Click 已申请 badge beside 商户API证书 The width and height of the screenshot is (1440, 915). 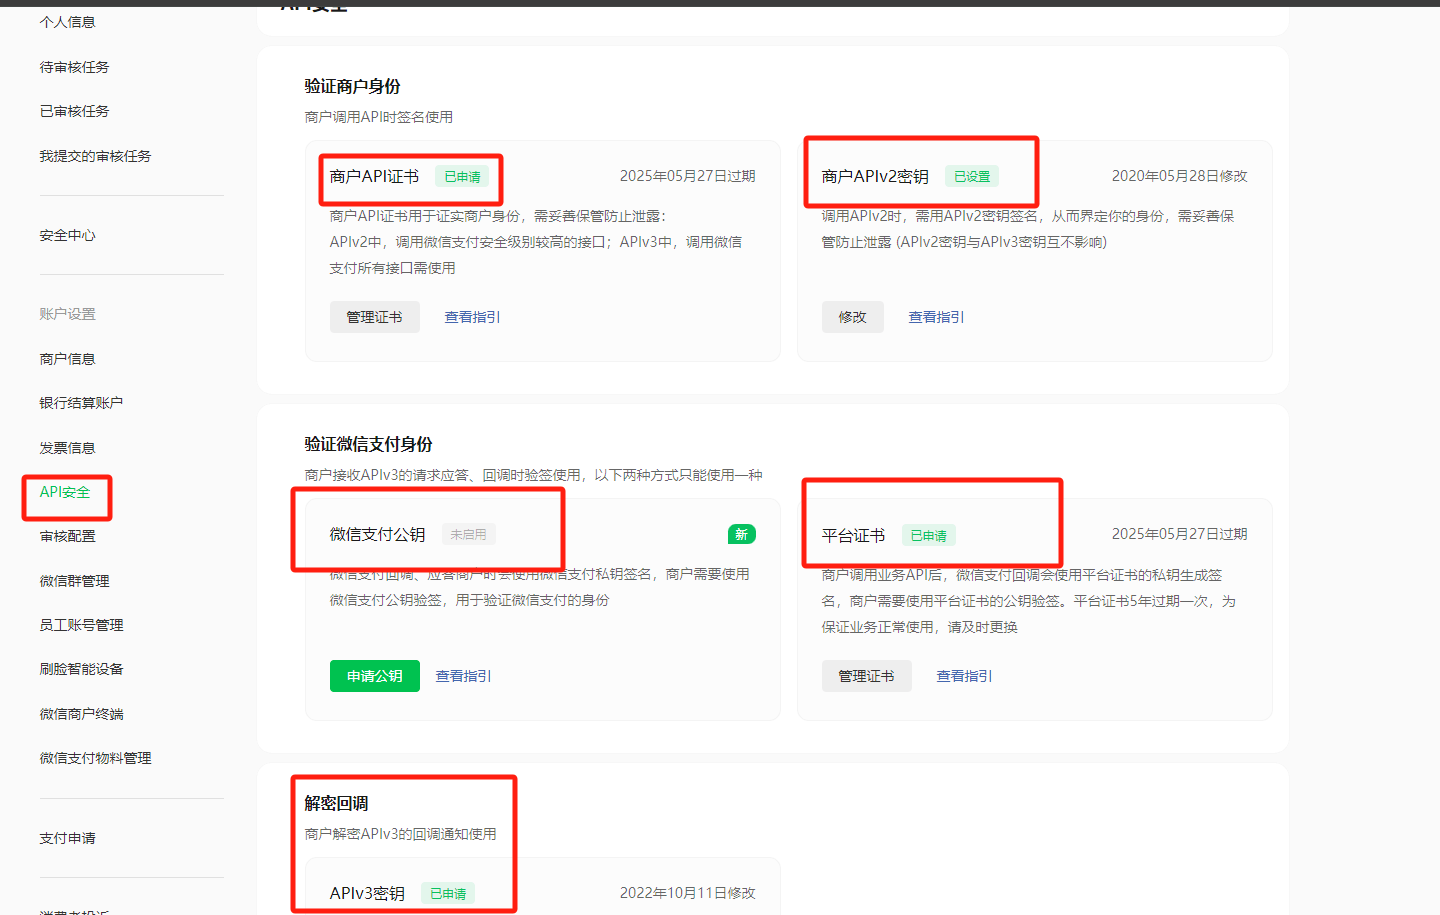[x=462, y=177]
